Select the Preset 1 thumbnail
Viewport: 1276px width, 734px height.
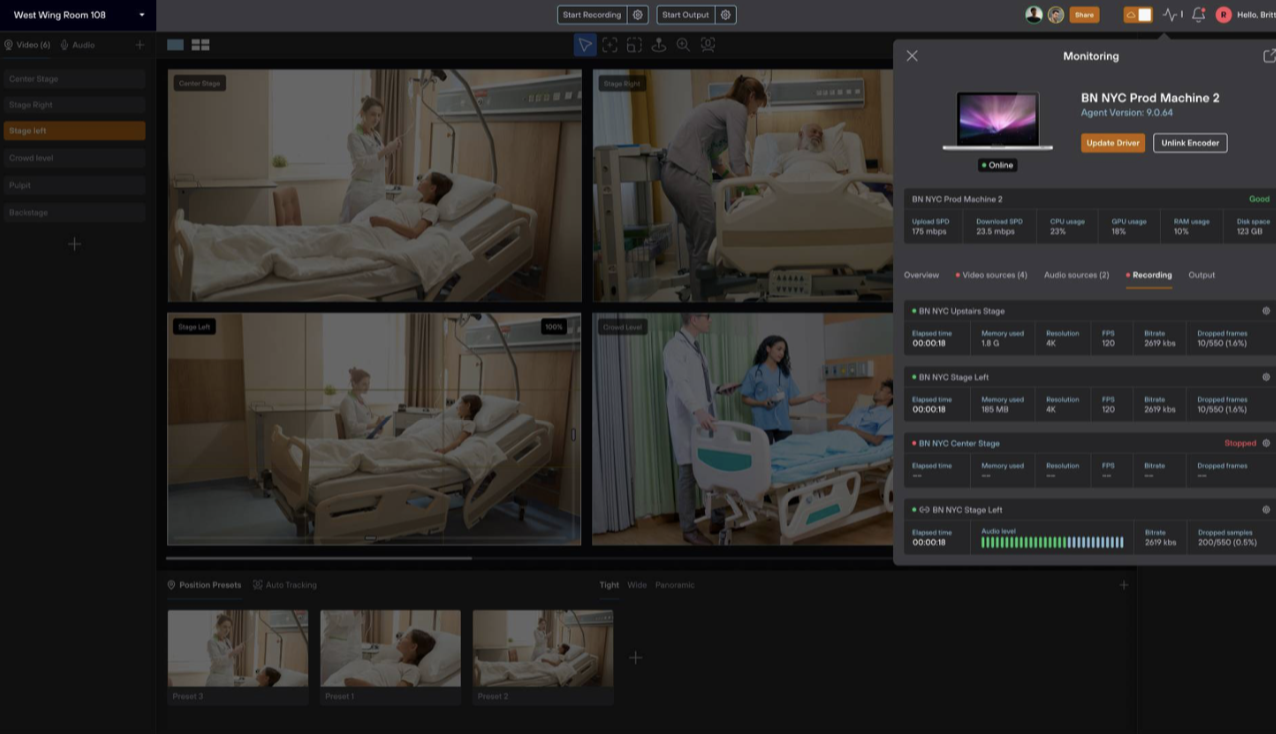coord(390,648)
